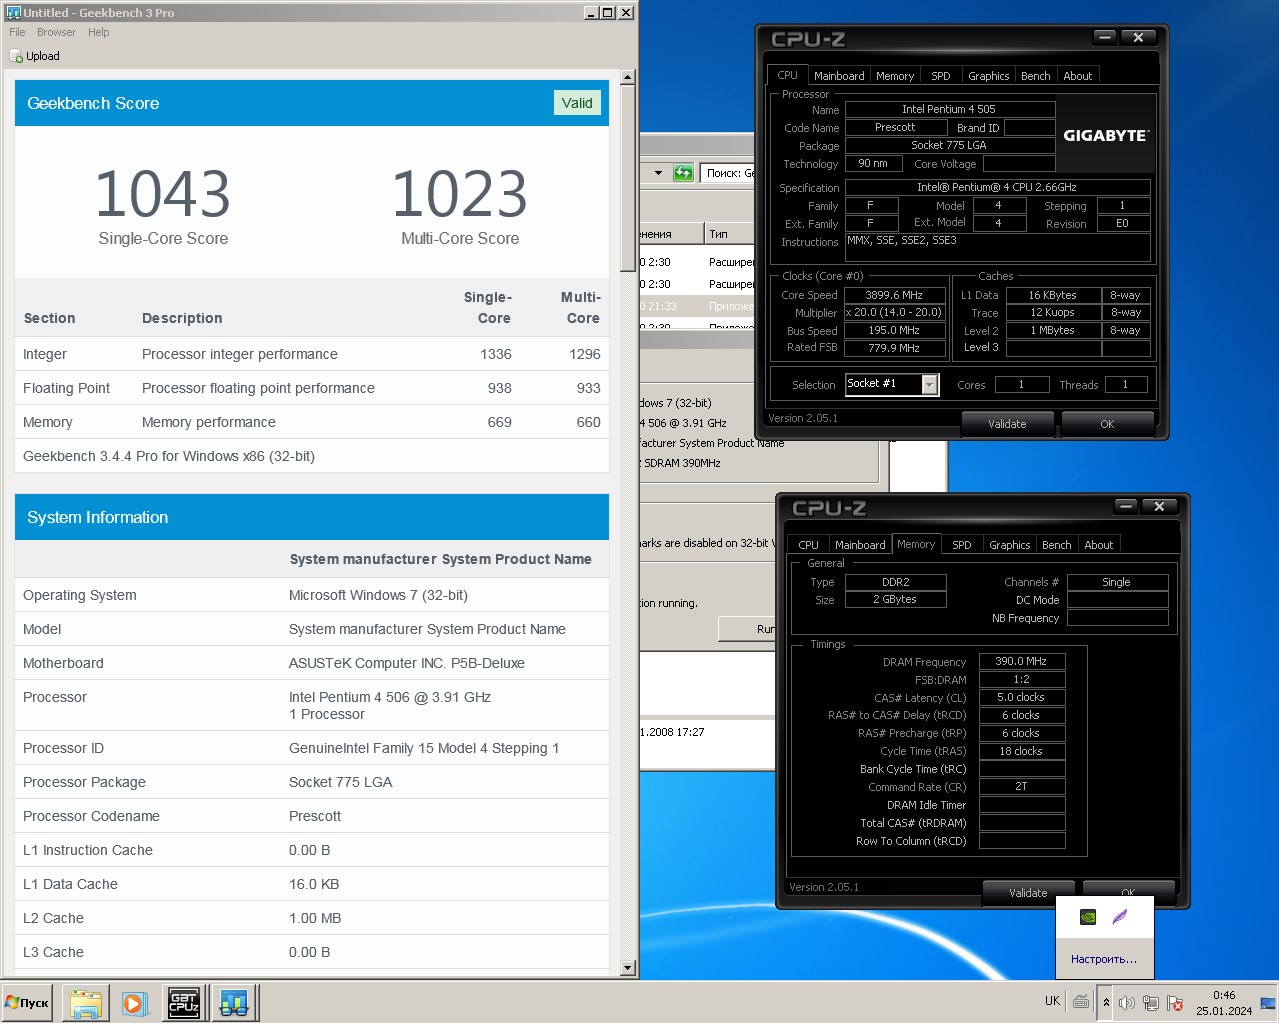The image size is (1279, 1023).
Task: Open Windows Explorer from the taskbar
Action: tap(86, 1002)
